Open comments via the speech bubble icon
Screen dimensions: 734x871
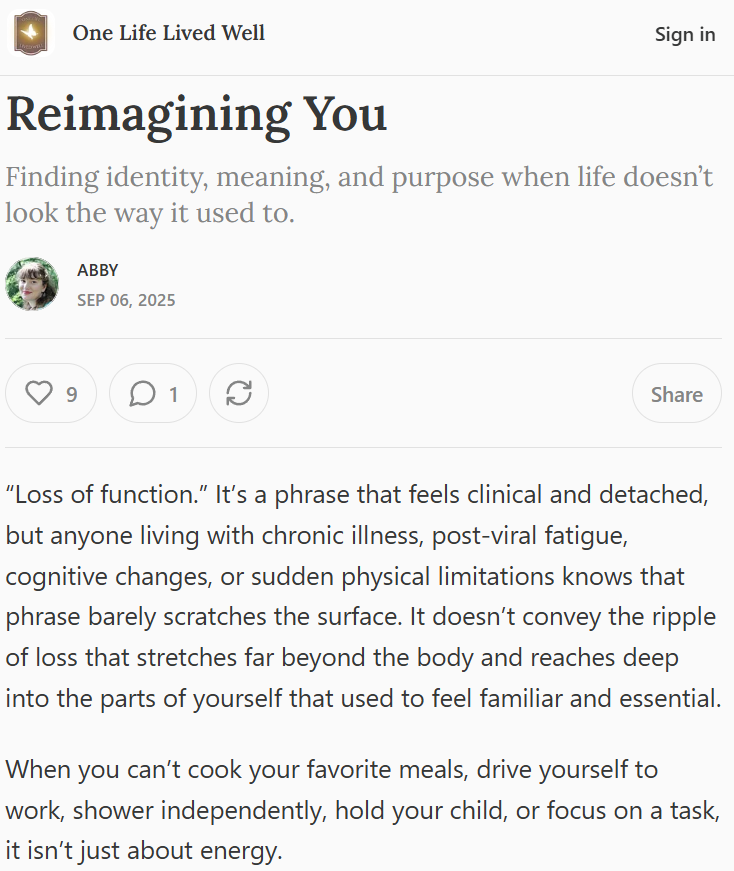(142, 394)
